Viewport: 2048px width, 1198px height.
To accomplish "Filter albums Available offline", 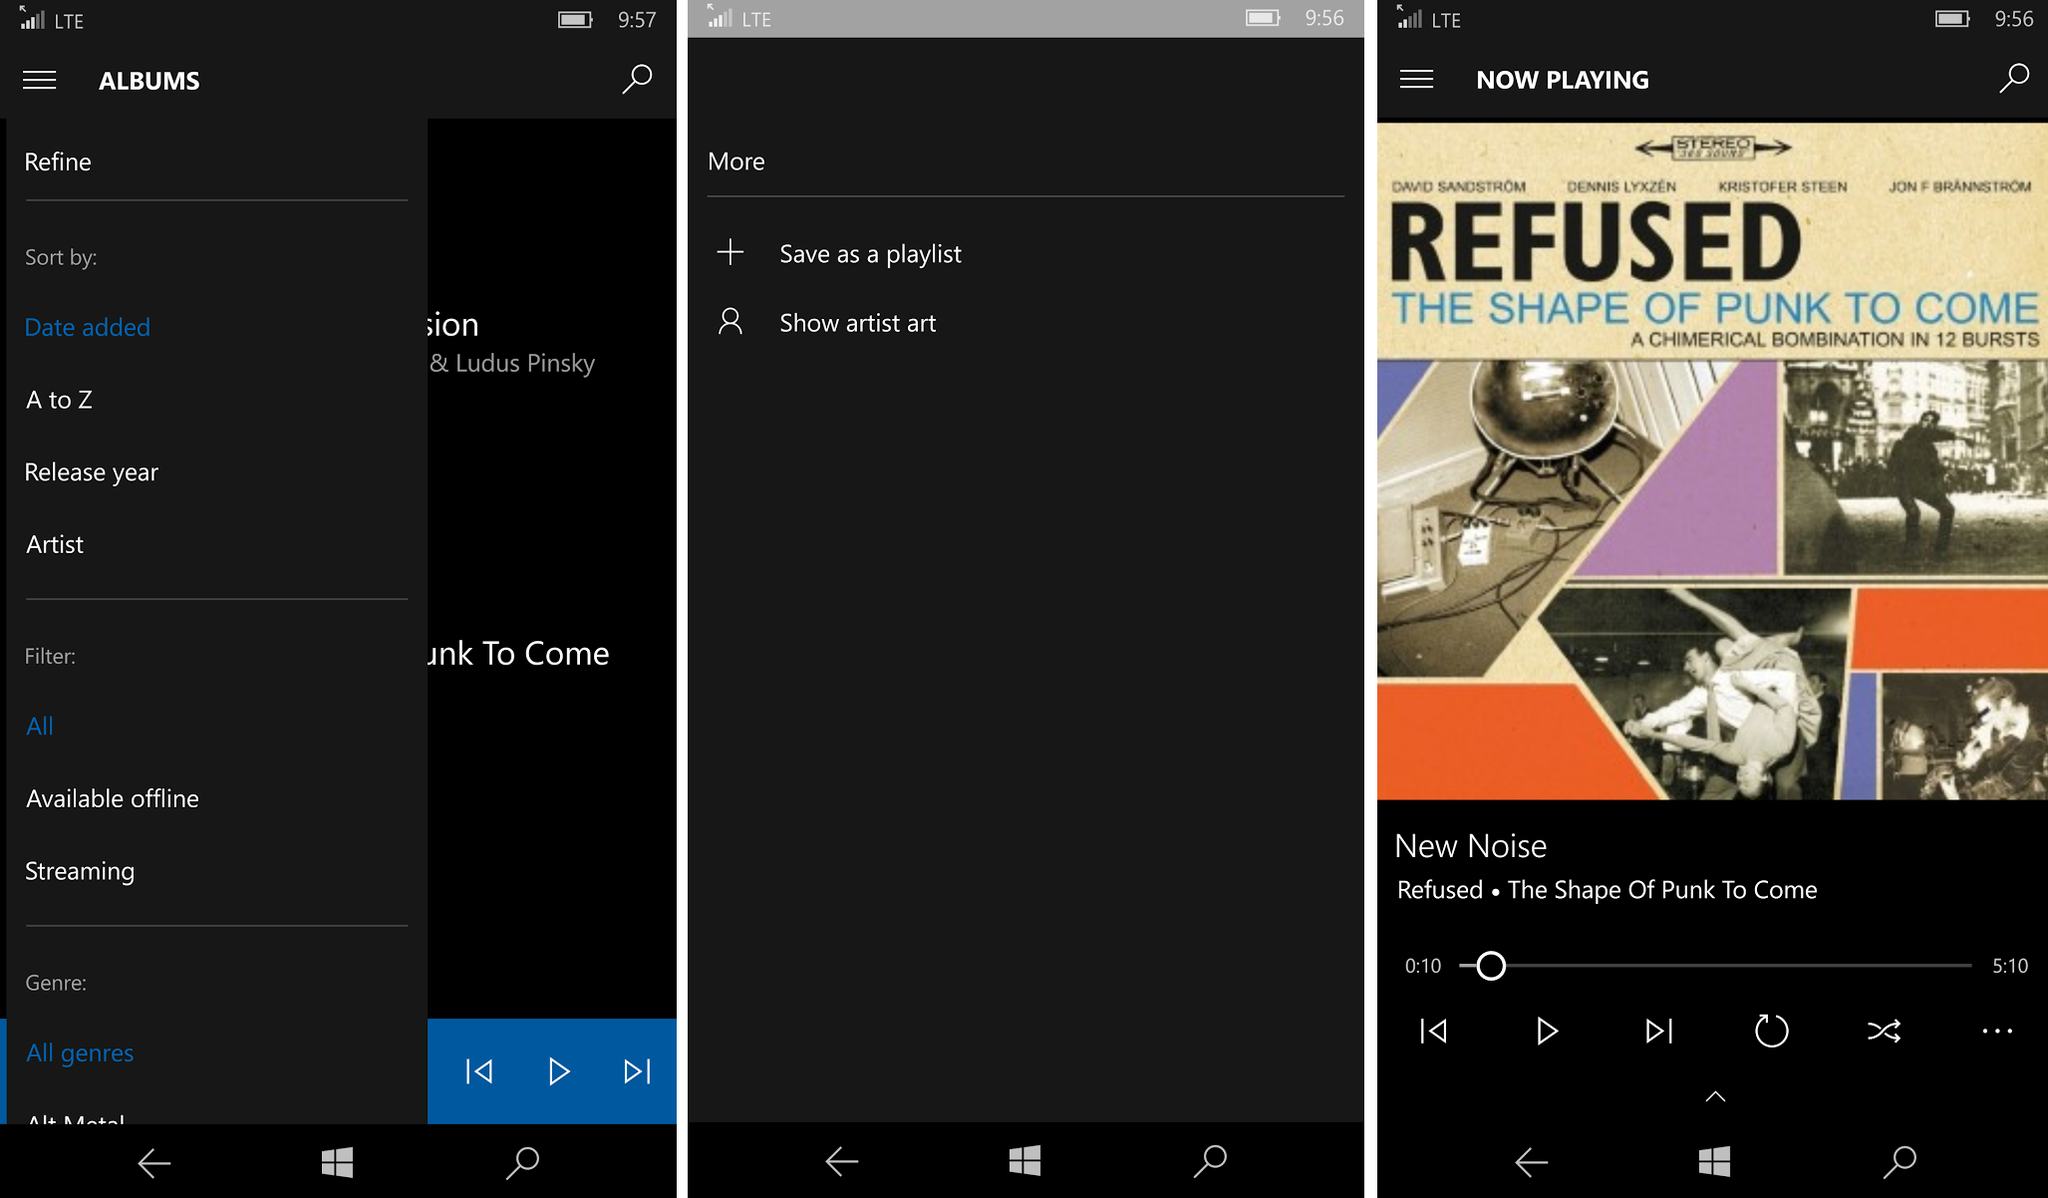I will 112,798.
